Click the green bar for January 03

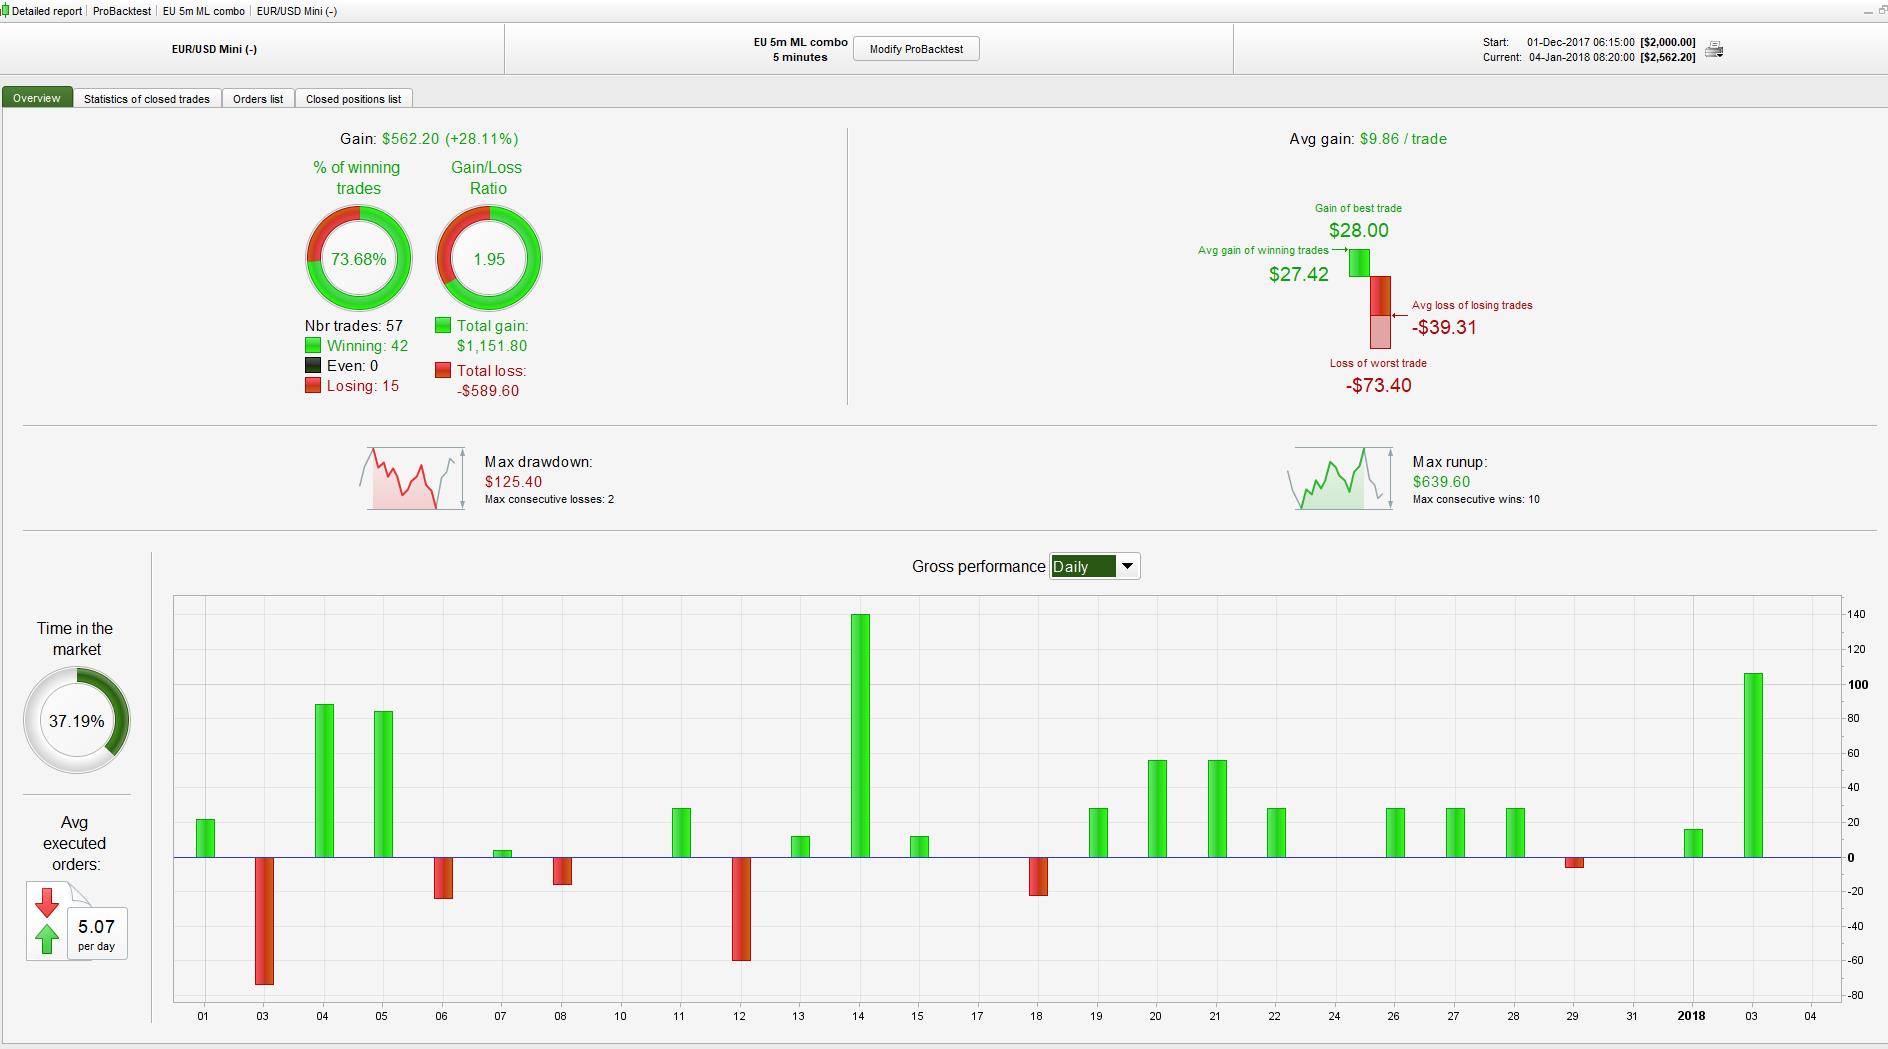[x=1753, y=765]
